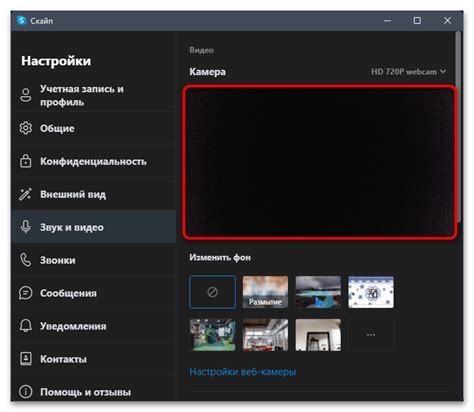Open Сообщения settings
The width and height of the screenshot is (474, 412).
click(x=94, y=293)
